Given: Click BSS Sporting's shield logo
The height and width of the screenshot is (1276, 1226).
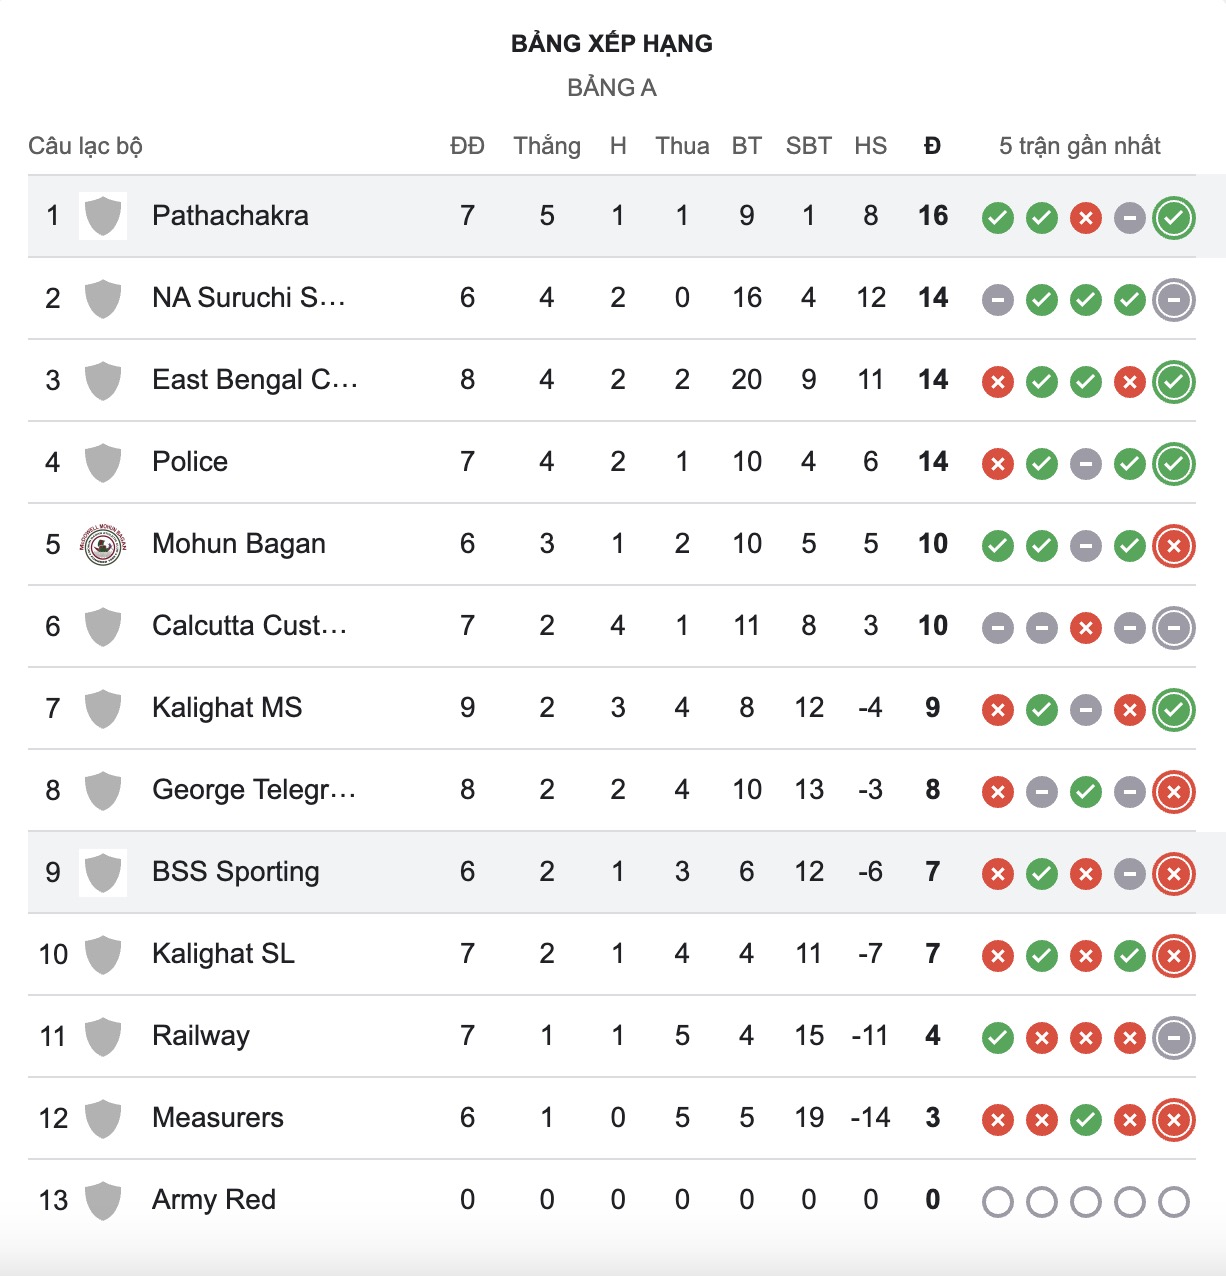Looking at the screenshot, I should click(103, 872).
